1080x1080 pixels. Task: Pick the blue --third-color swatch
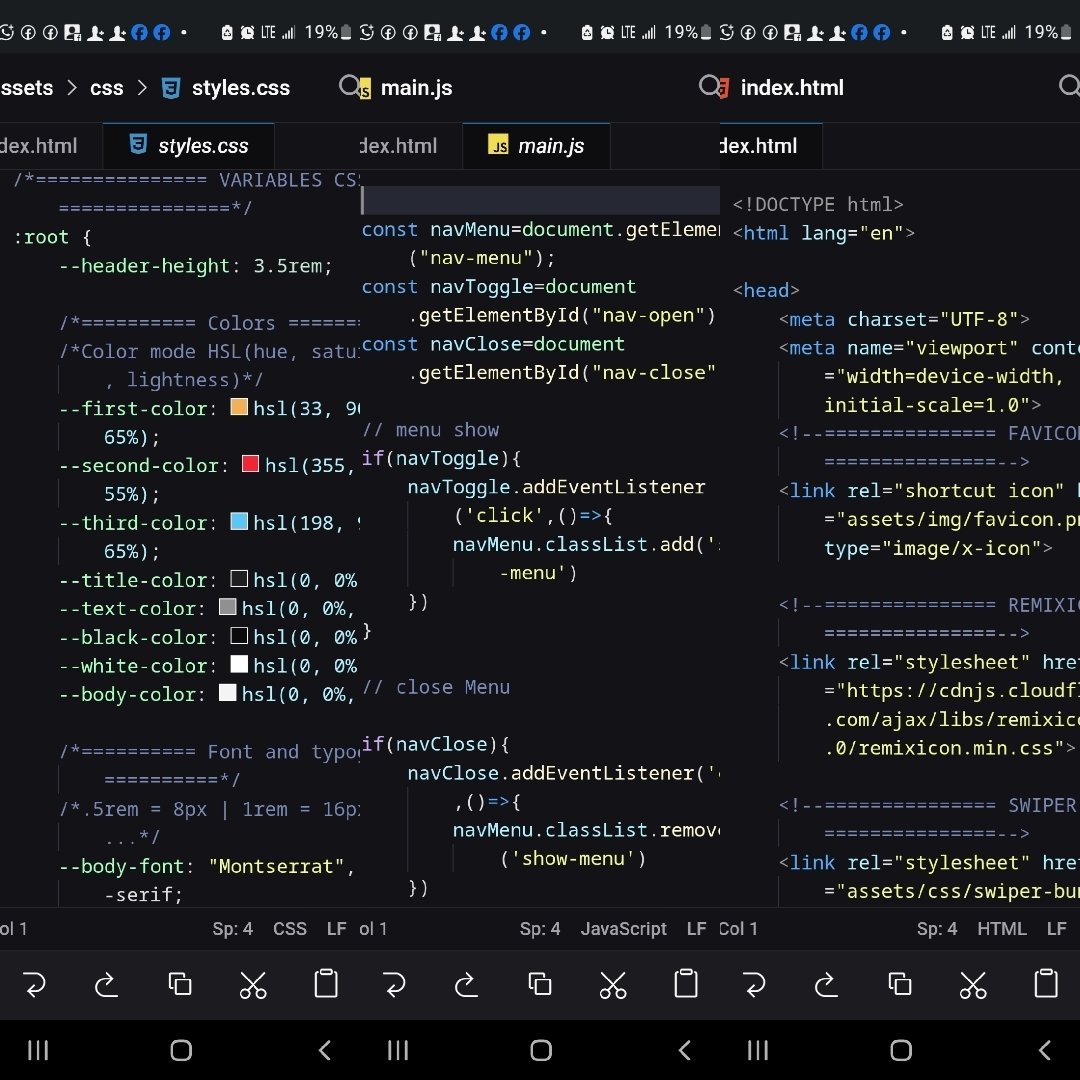239,521
